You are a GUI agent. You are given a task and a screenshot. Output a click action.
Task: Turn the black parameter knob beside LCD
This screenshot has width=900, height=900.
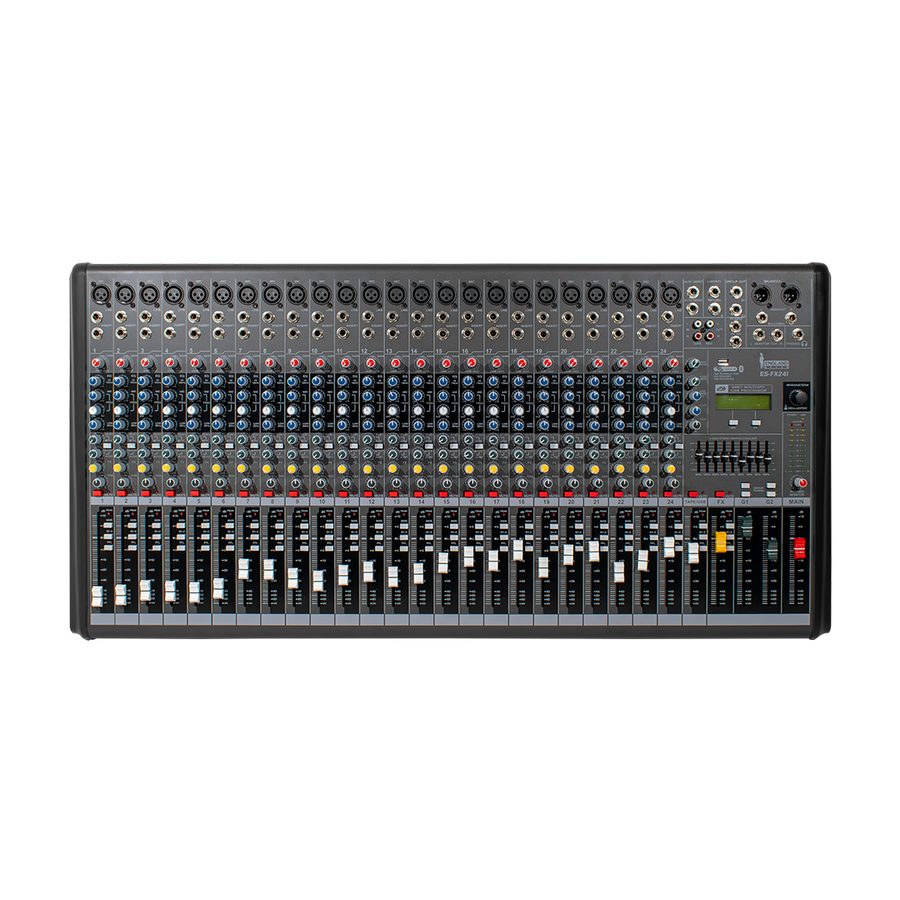pyautogui.click(x=797, y=398)
